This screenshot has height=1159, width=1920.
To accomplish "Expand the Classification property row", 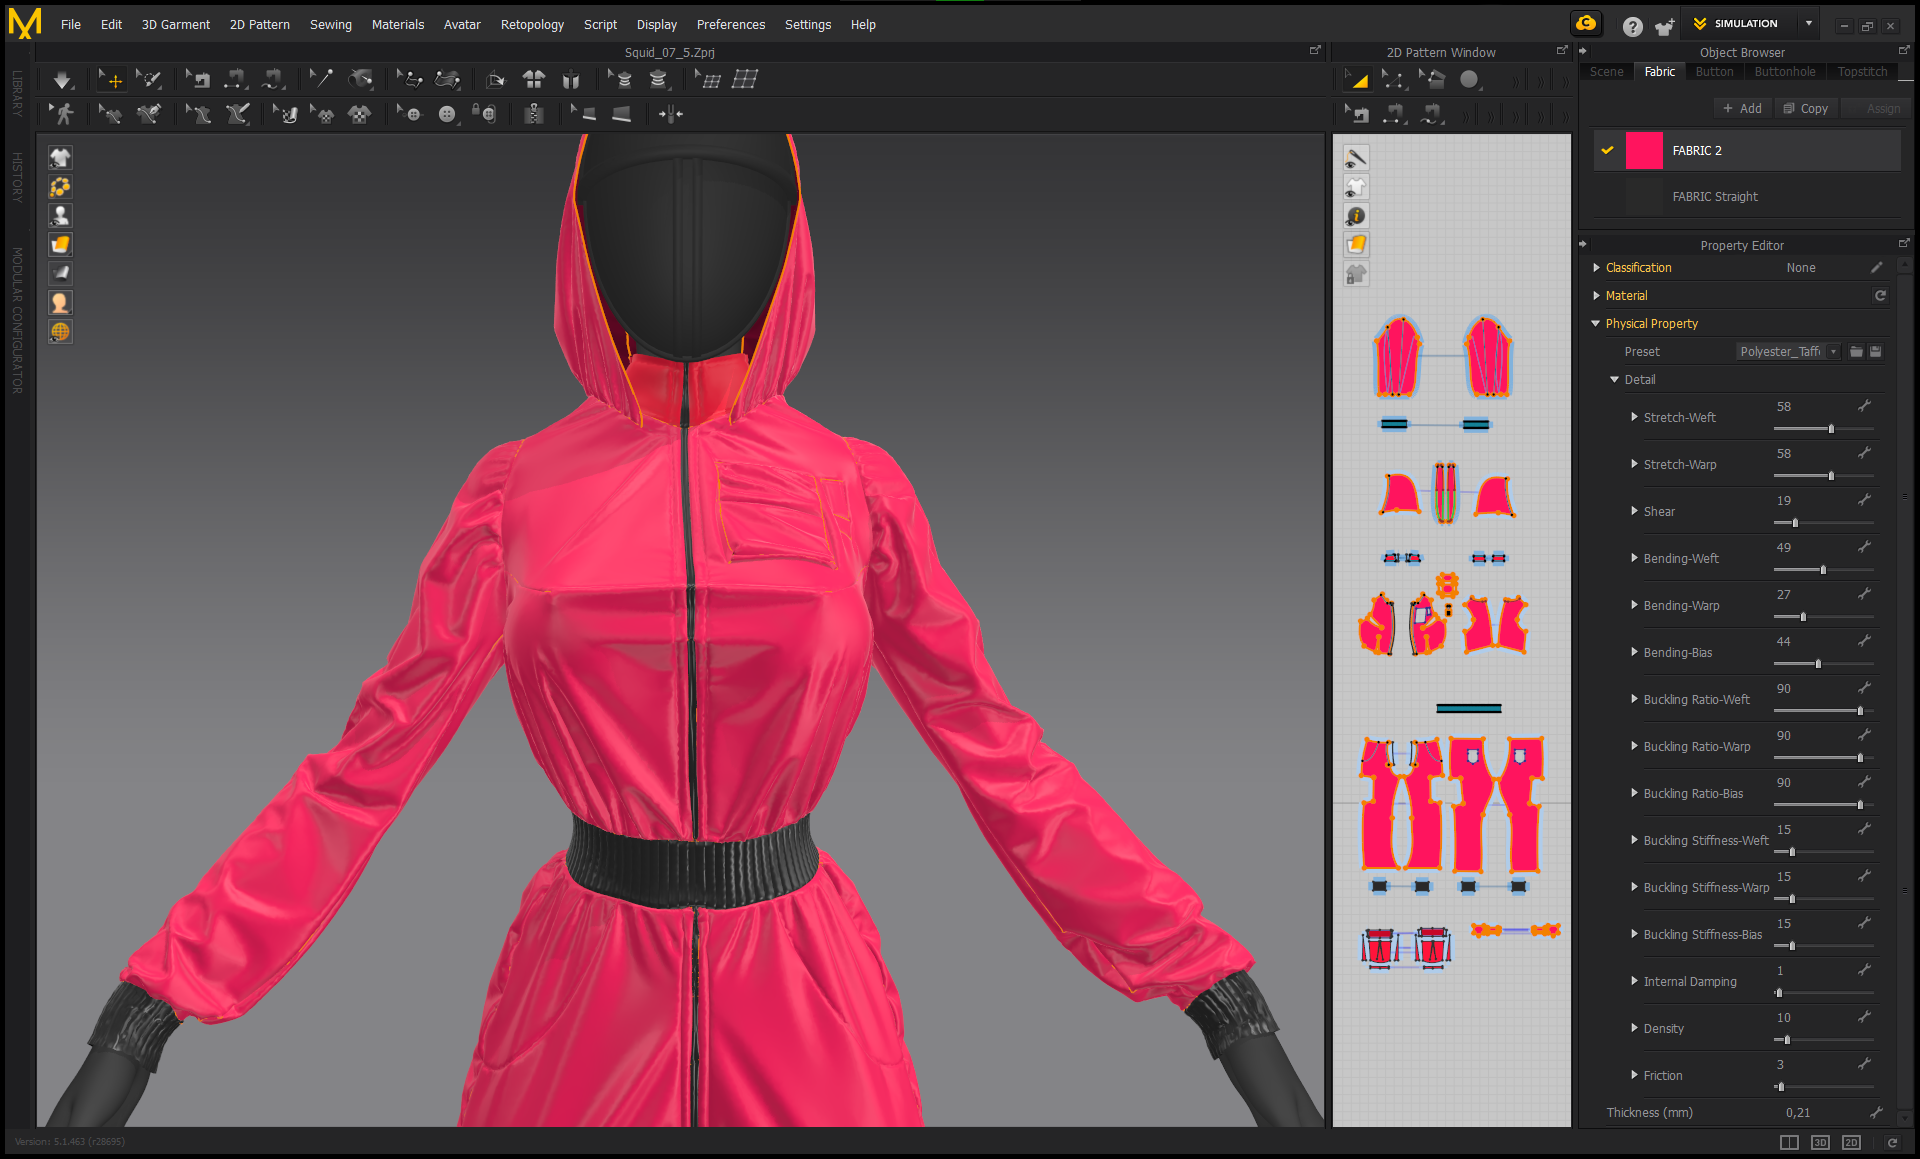I will [1597, 267].
